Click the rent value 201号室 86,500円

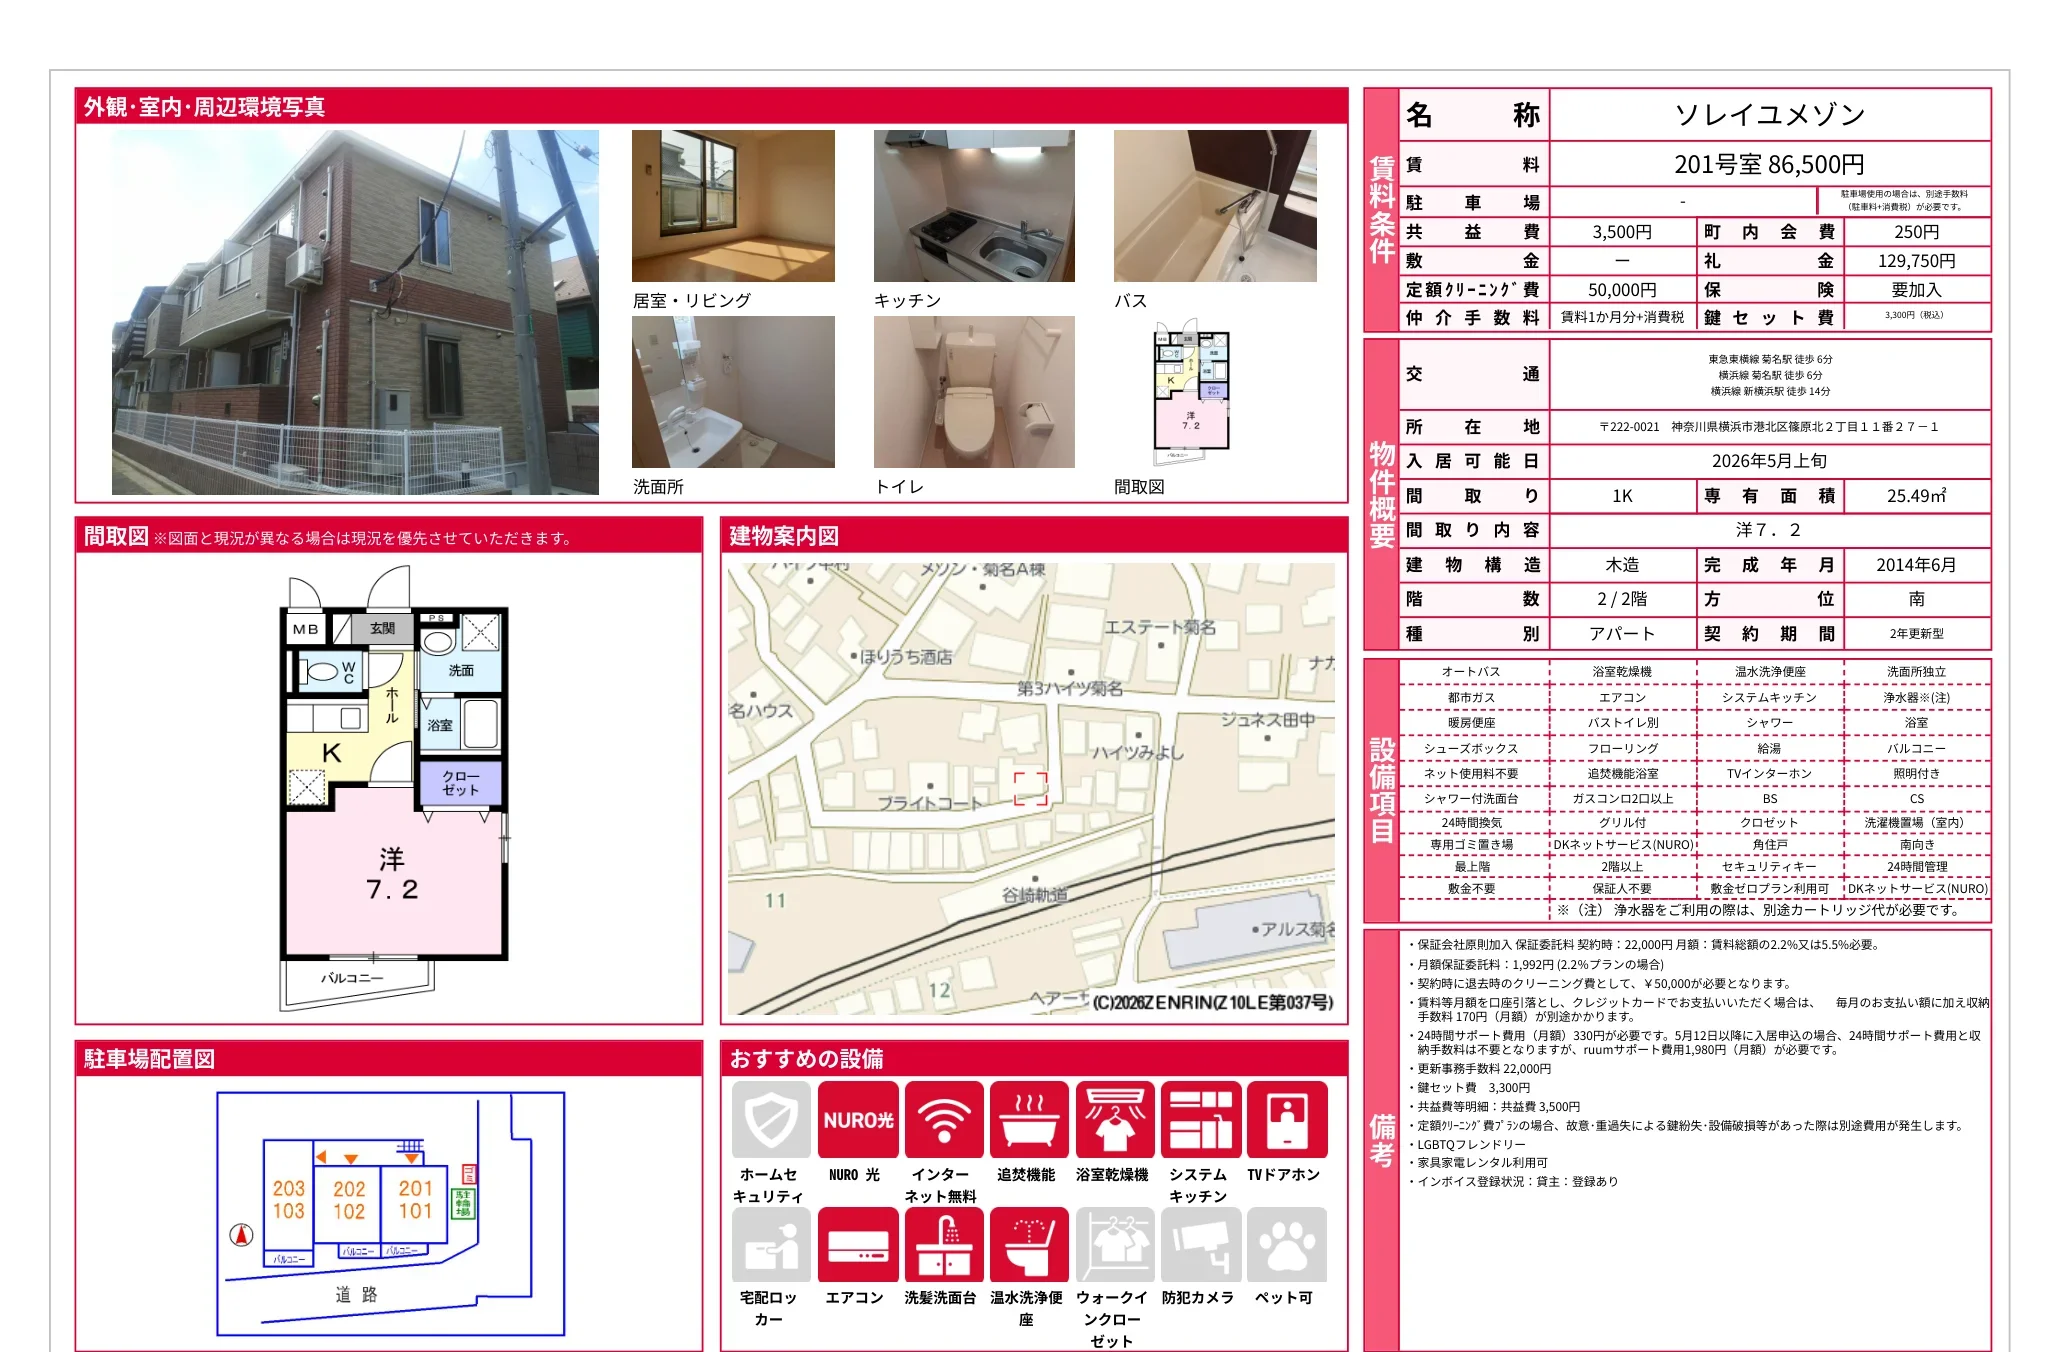(1768, 164)
